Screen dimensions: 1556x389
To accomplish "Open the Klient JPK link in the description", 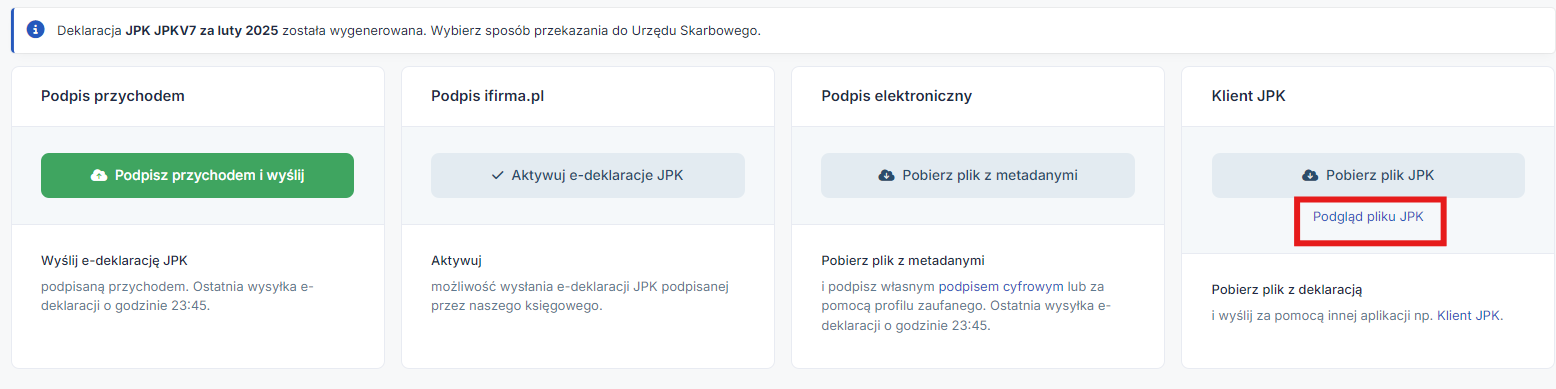I will (x=1469, y=315).
